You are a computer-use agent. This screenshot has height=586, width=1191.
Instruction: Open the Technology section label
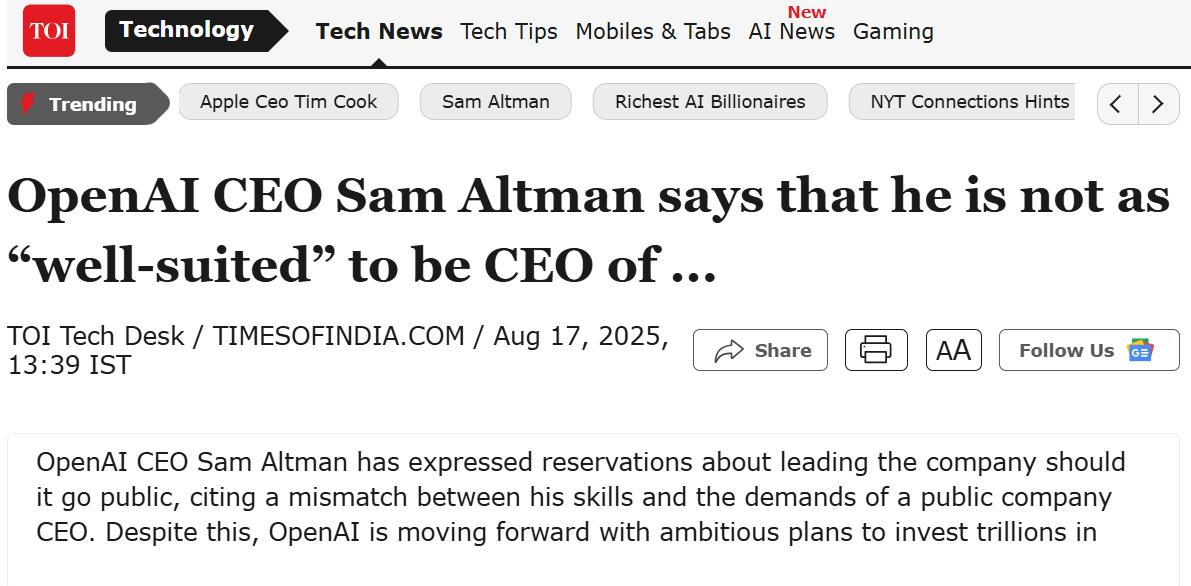pyautogui.click(x=187, y=30)
